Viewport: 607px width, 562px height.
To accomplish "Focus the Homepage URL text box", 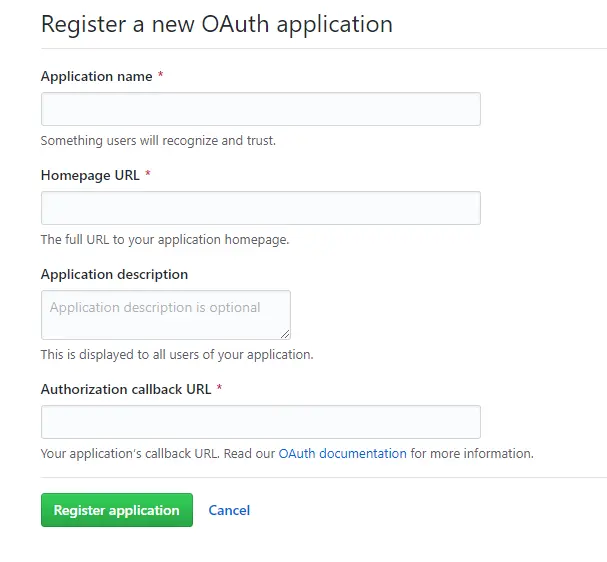I will click(260, 208).
